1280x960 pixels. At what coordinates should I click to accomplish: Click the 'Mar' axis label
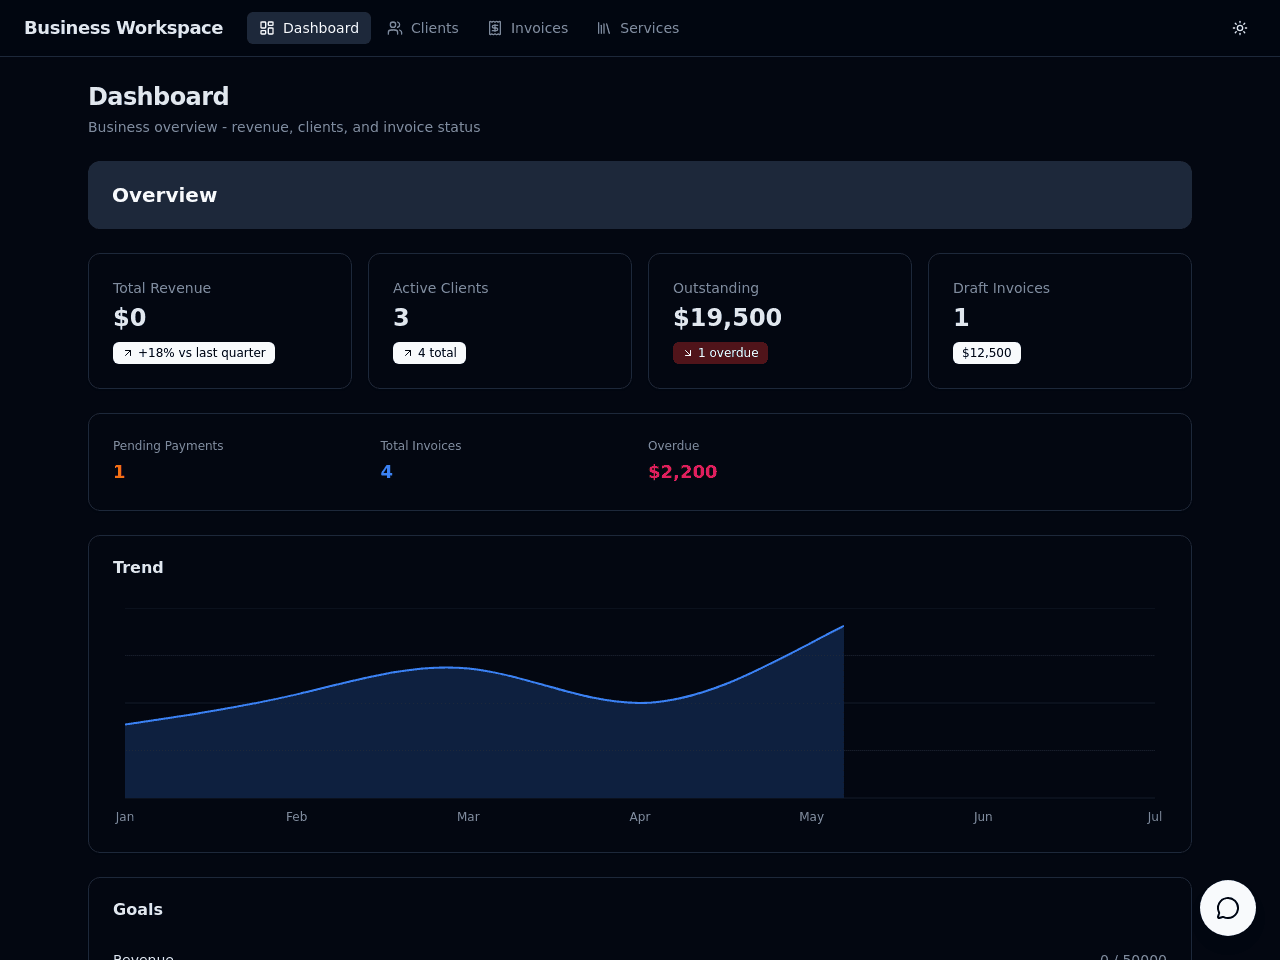(468, 817)
